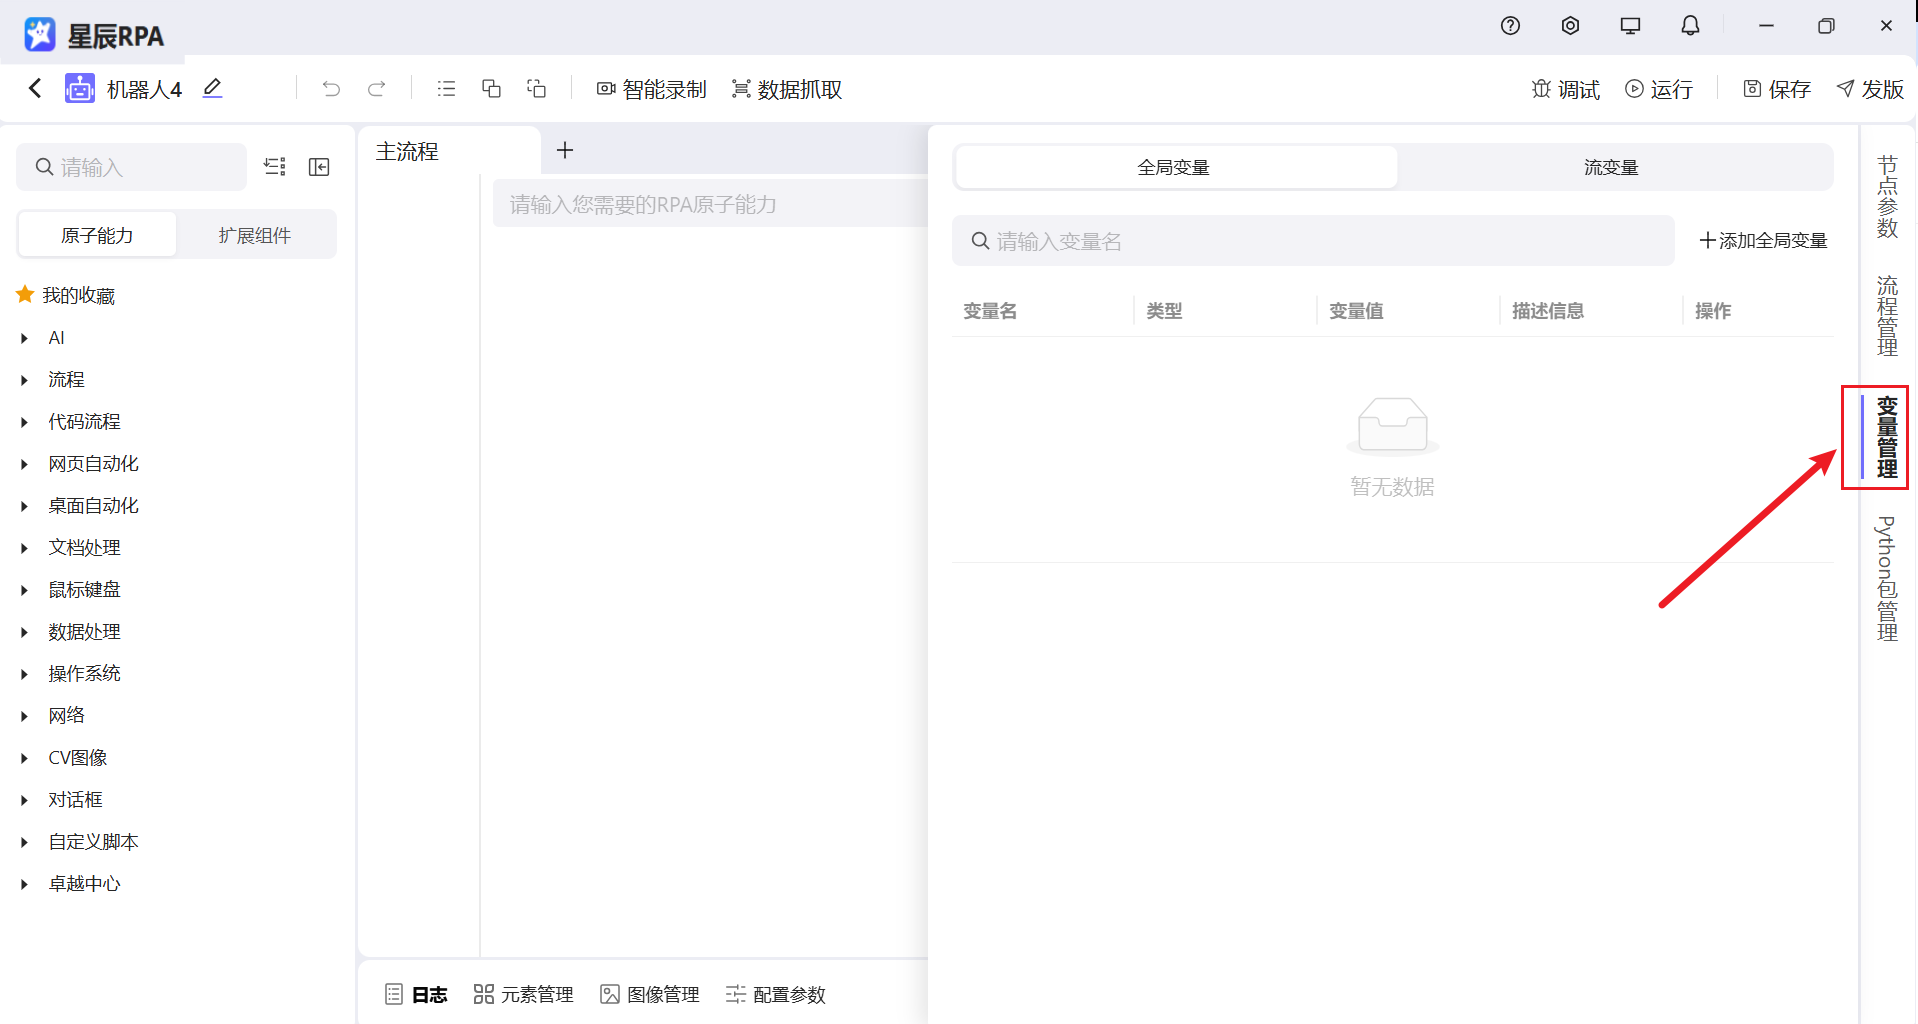Viewport: 1918px width, 1024px height.
Task: Expand the 网页自动化 category
Action: pyautogui.click(x=90, y=463)
